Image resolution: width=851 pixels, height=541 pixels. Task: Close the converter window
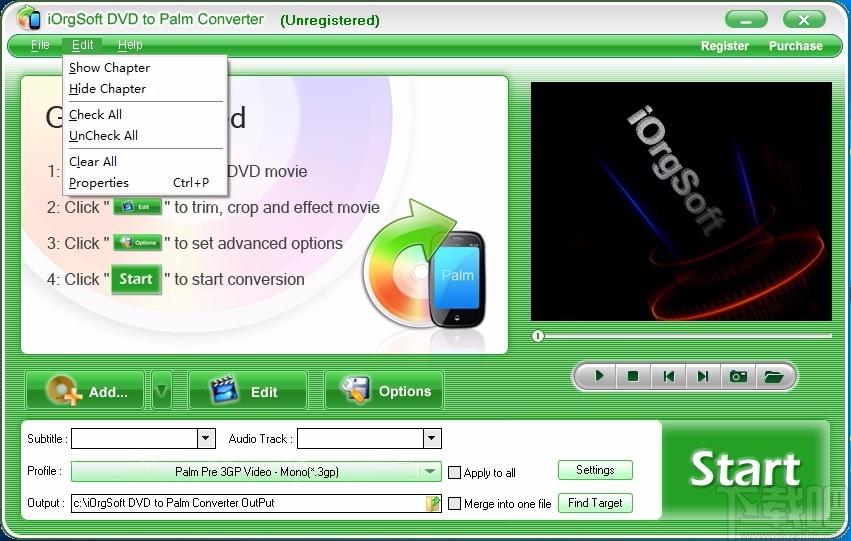click(804, 20)
